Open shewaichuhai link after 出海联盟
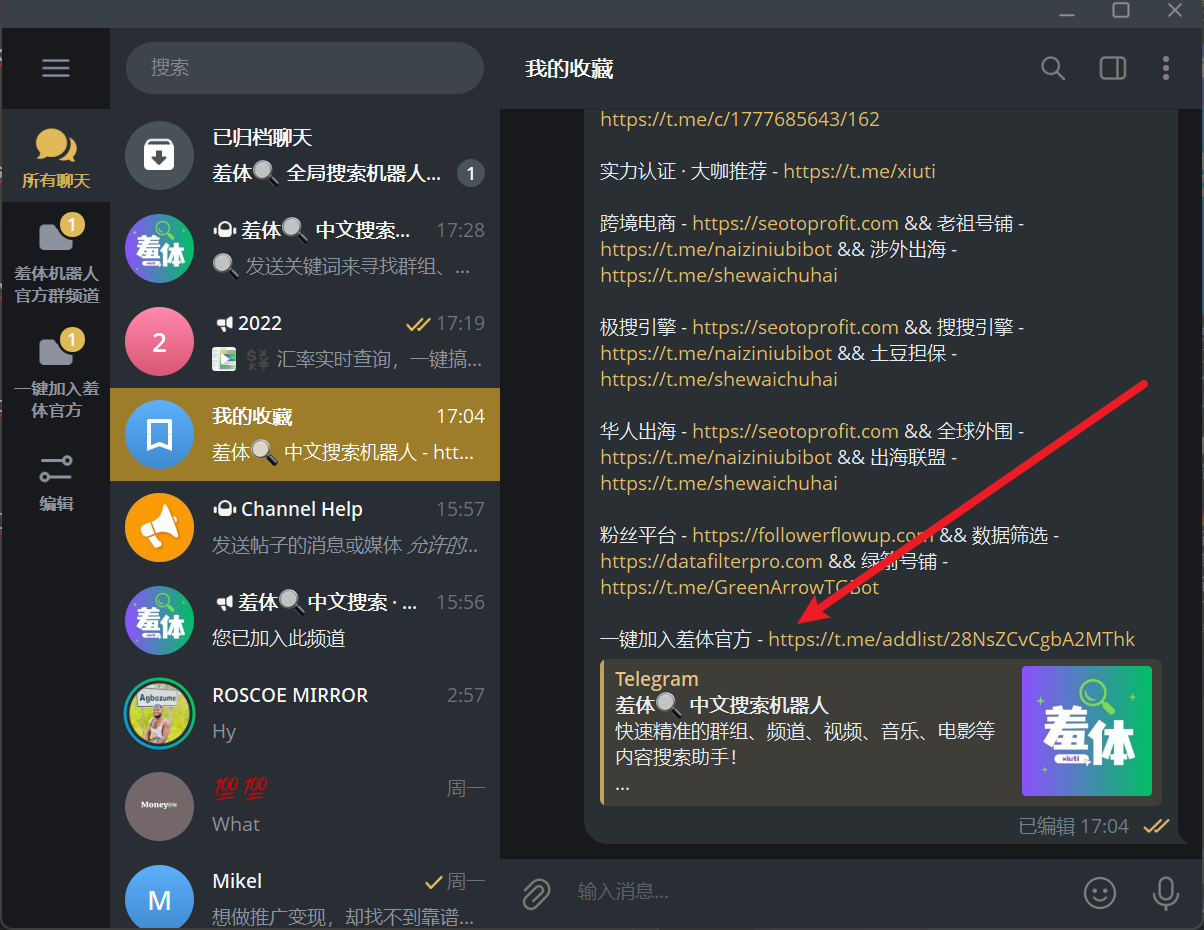This screenshot has width=1204, height=930. (x=719, y=483)
